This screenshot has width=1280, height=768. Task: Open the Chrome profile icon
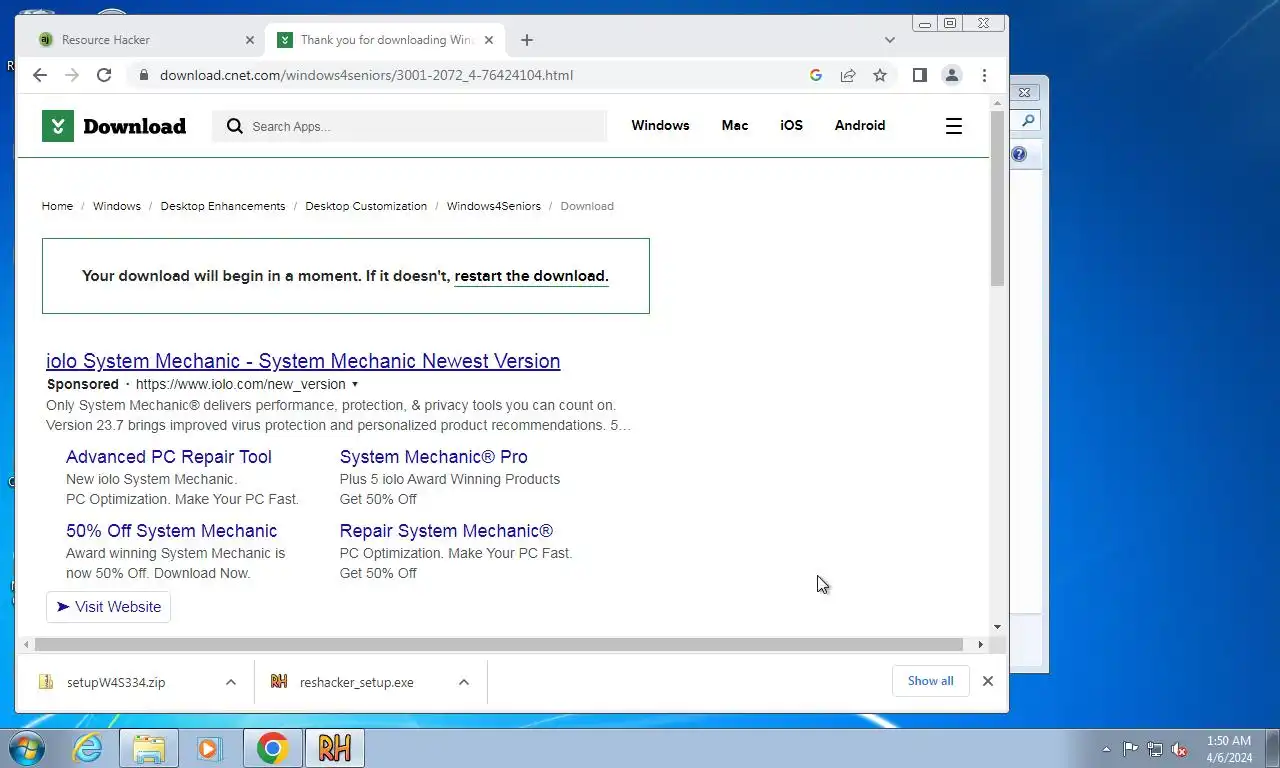952,75
